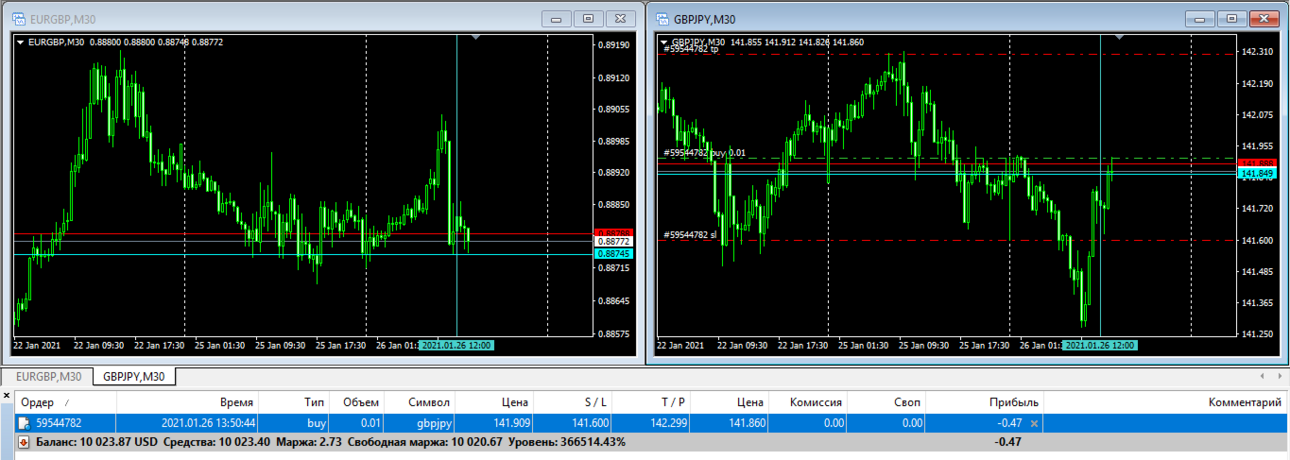Click the 141.849 cyan price label
This screenshot has width=1290, height=460.
click(x=1256, y=173)
